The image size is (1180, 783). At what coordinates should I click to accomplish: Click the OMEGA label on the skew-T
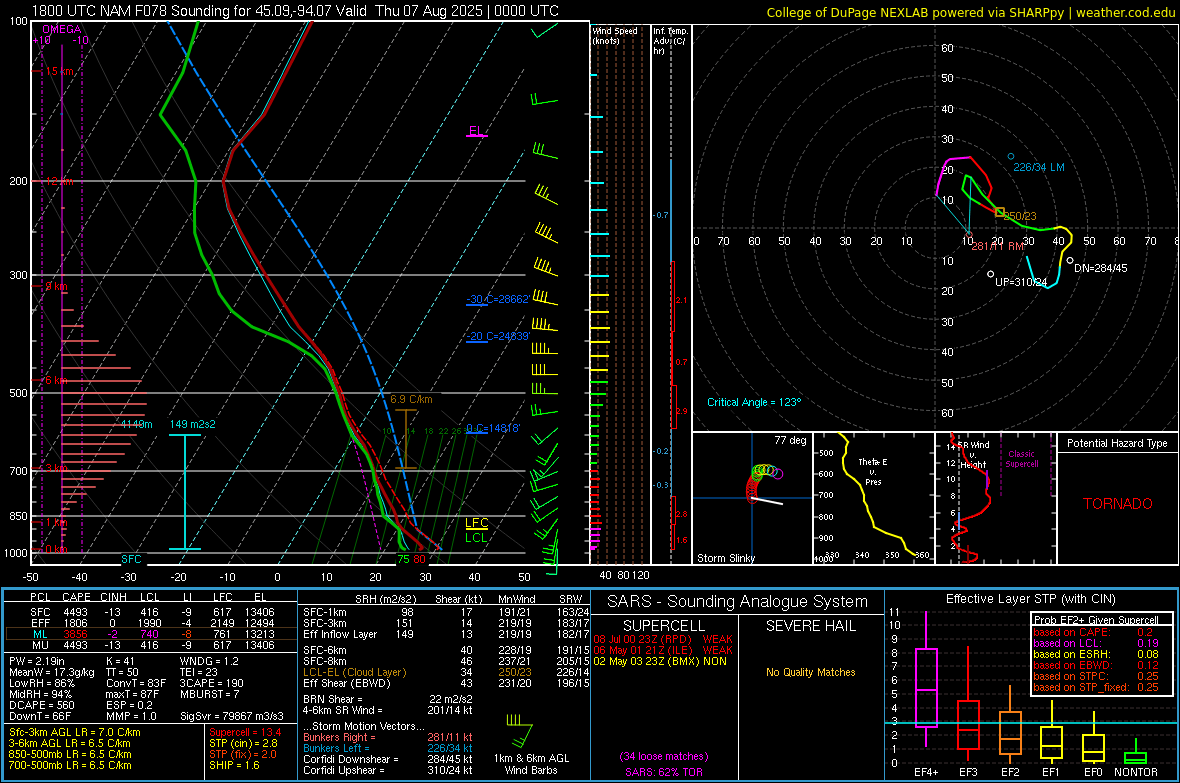[62, 29]
